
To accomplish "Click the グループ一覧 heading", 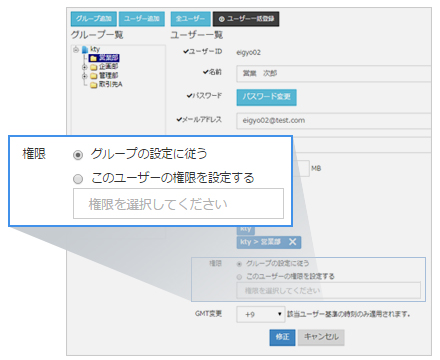I will [97, 35].
